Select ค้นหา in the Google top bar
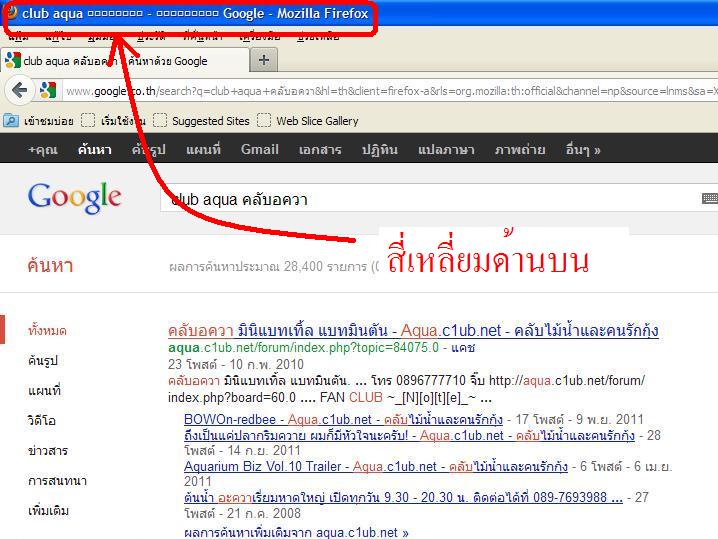 tap(94, 149)
